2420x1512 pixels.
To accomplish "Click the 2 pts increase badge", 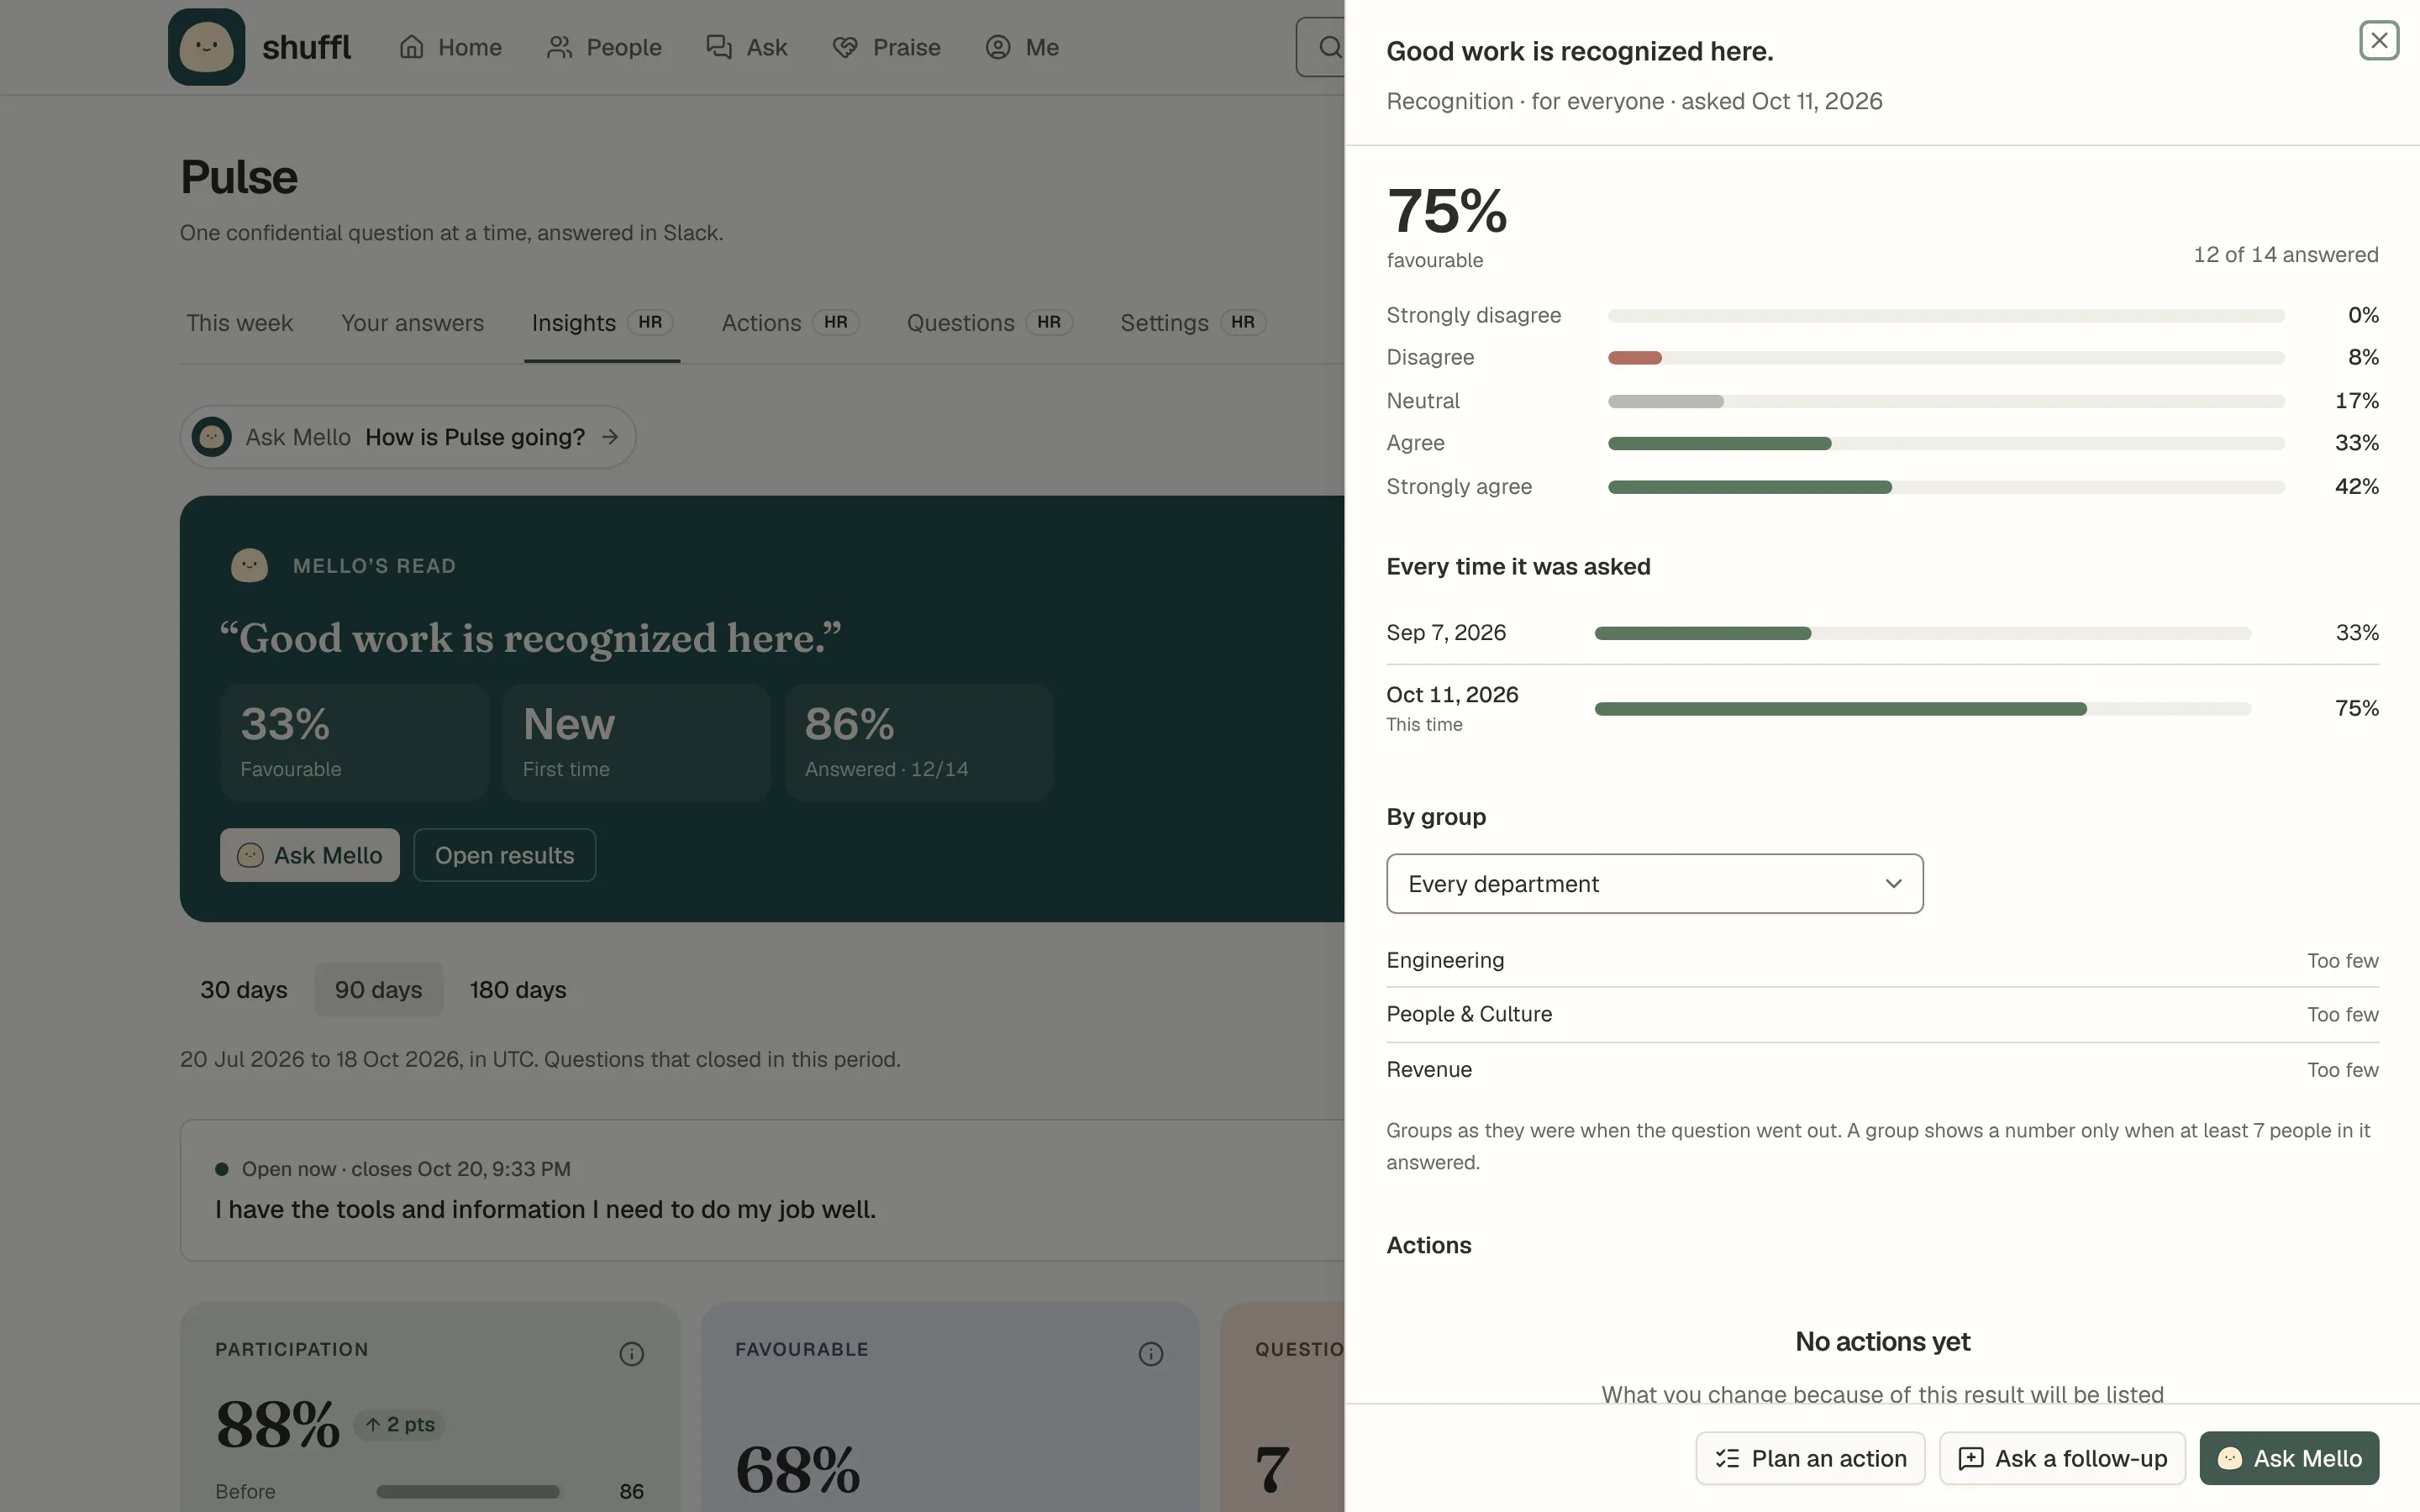I will tap(399, 1424).
